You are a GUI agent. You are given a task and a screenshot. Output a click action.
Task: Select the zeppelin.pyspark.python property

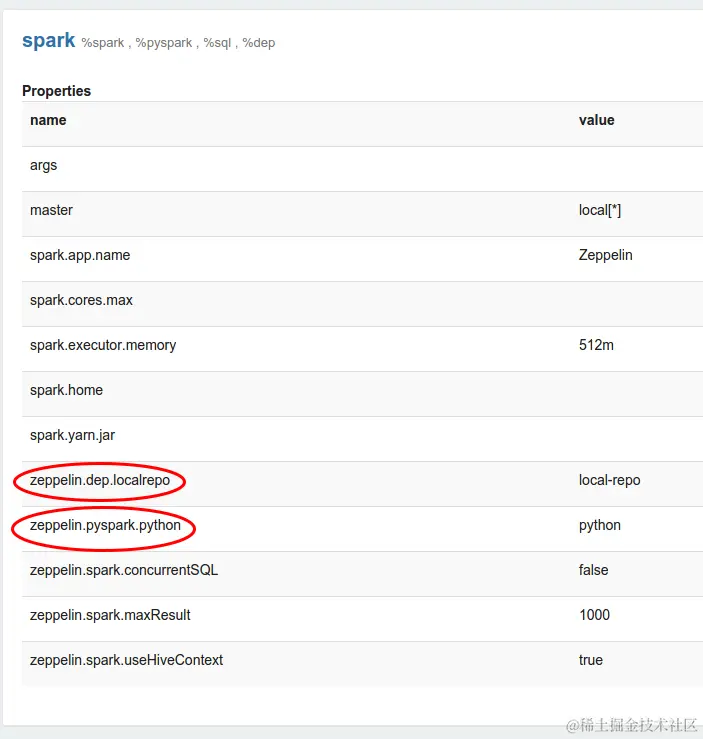106,526
